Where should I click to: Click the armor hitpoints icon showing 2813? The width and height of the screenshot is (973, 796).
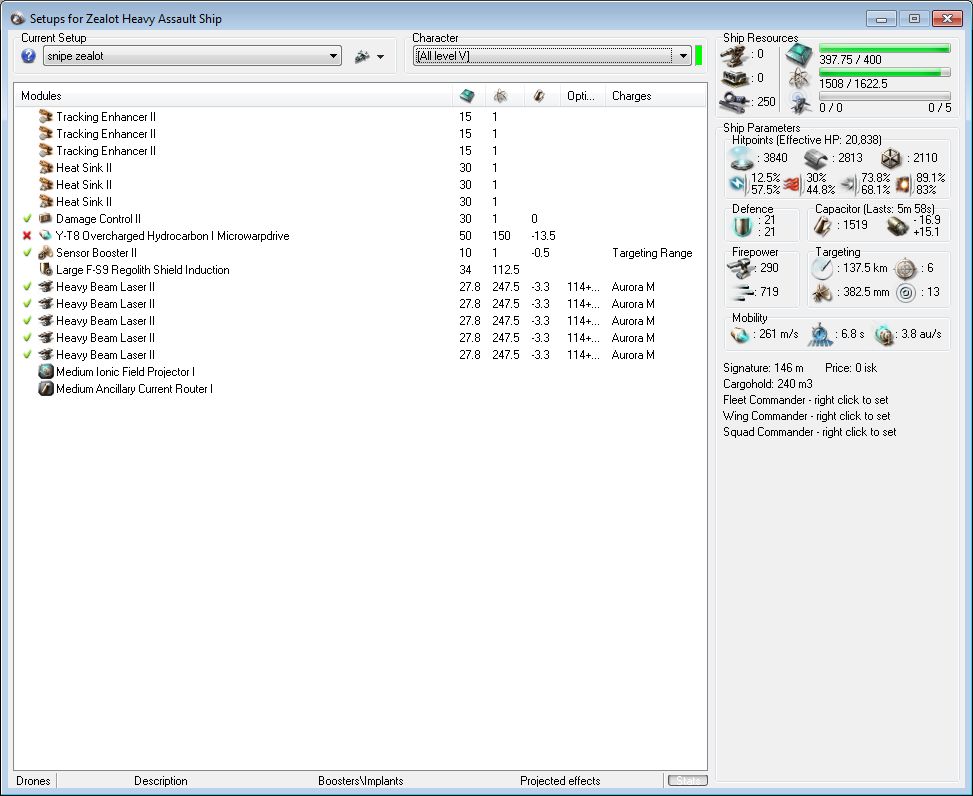(816, 158)
